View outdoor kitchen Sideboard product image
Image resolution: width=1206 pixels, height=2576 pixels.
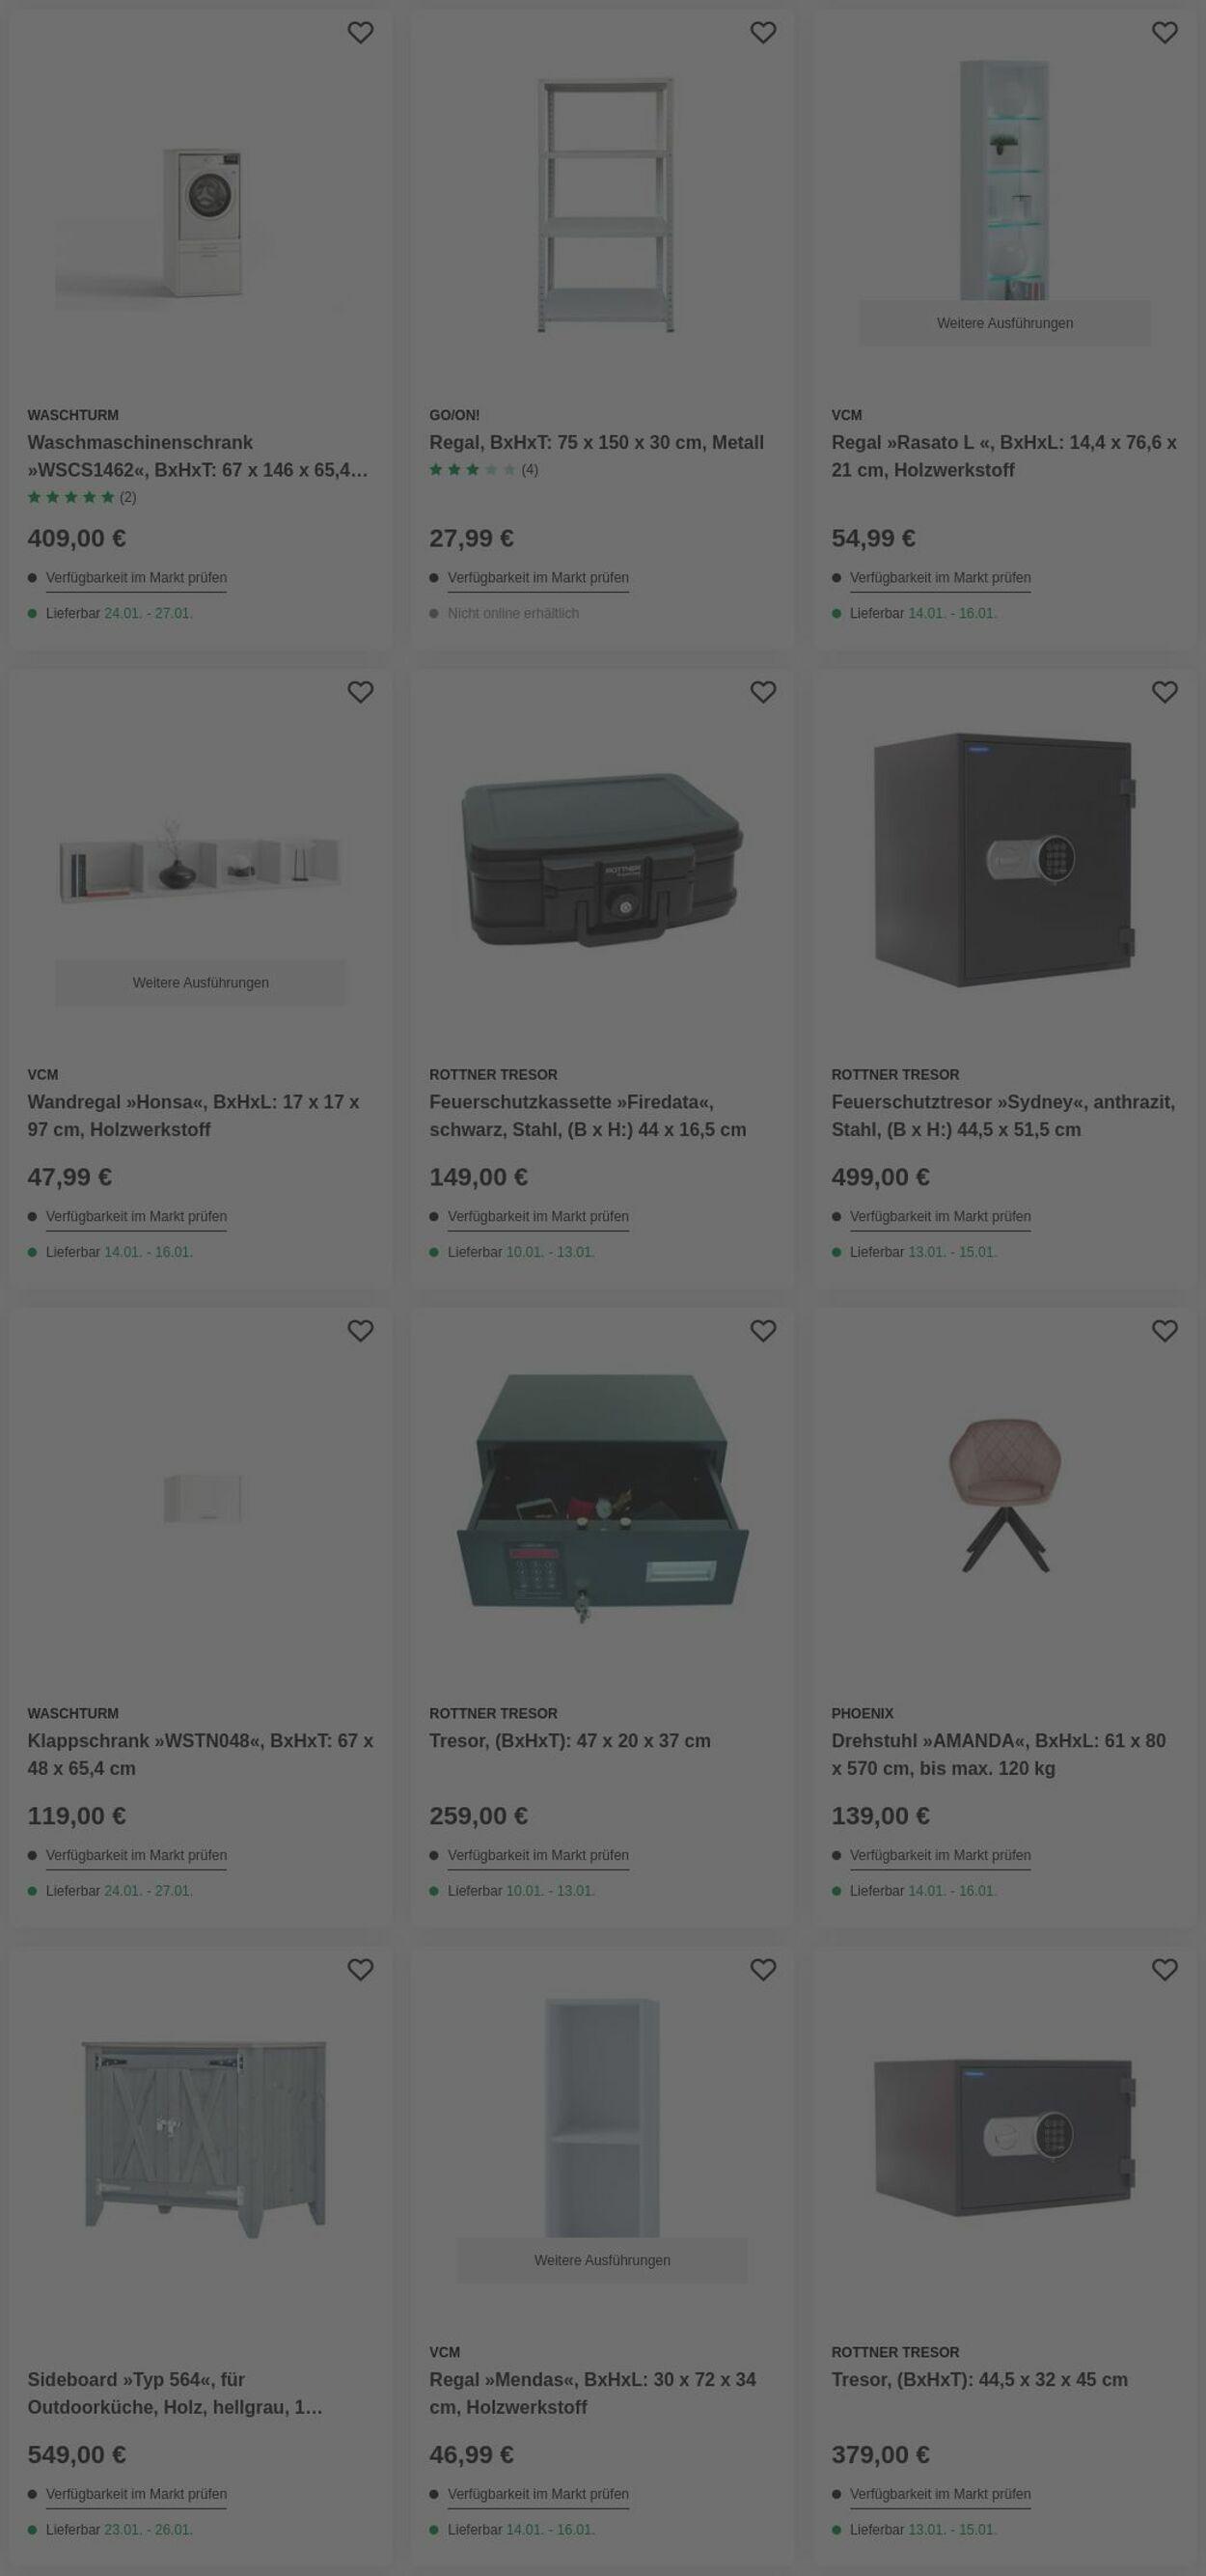point(204,2138)
